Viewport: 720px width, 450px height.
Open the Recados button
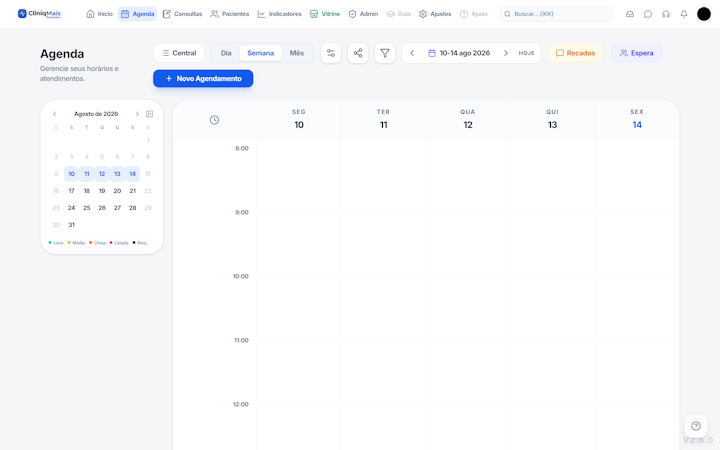click(575, 53)
